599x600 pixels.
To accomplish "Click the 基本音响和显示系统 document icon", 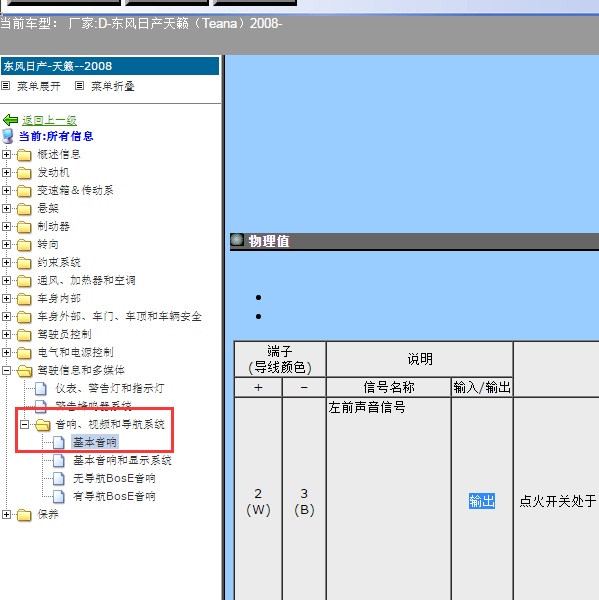I will 59,460.
